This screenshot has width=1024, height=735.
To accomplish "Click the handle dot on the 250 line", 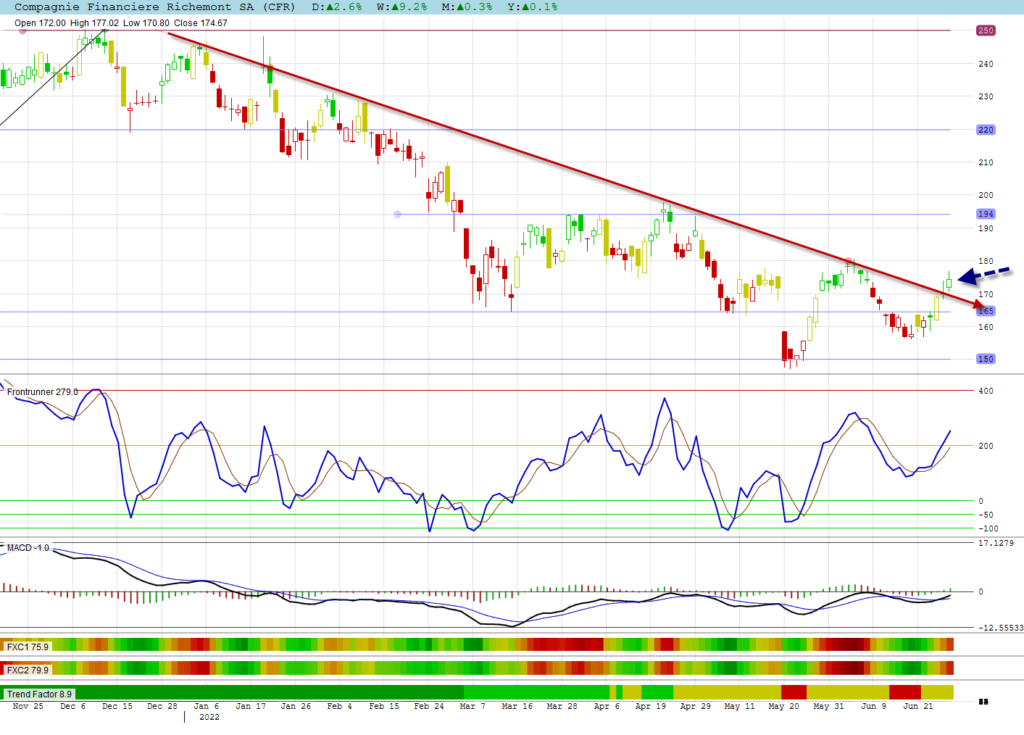I will tap(23, 31).
